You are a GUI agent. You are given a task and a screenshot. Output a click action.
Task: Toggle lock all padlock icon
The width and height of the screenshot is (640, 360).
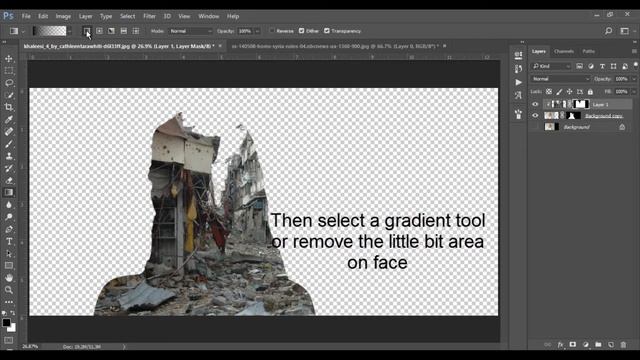point(590,92)
